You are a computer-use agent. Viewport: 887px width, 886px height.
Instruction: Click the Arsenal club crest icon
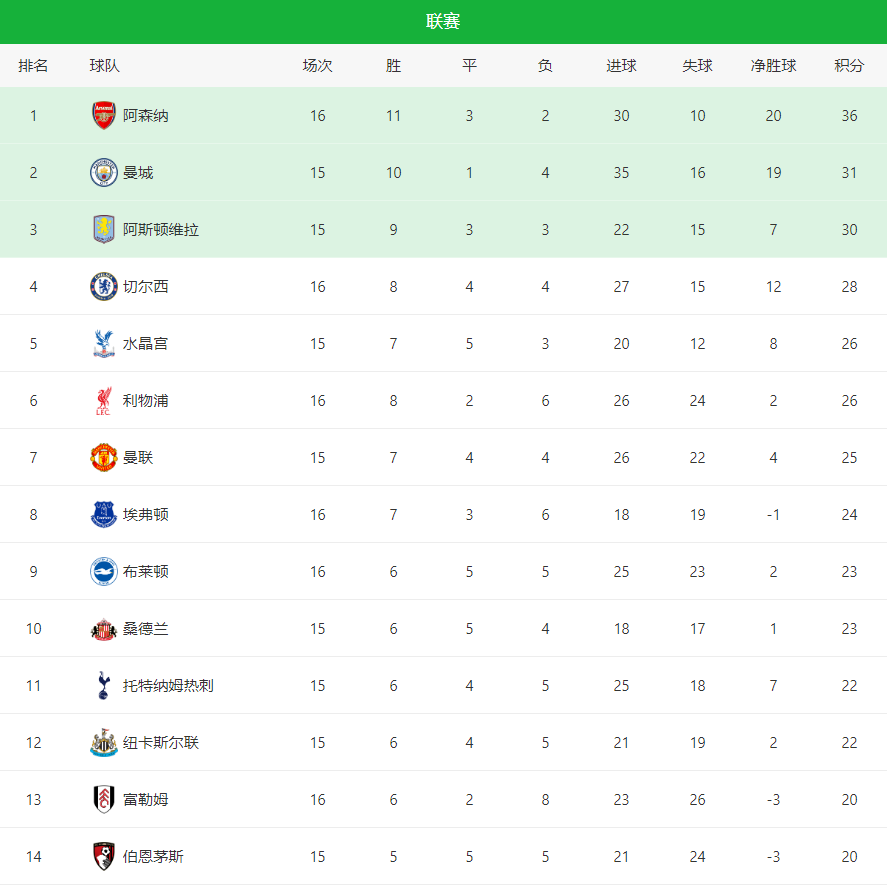[104, 116]
